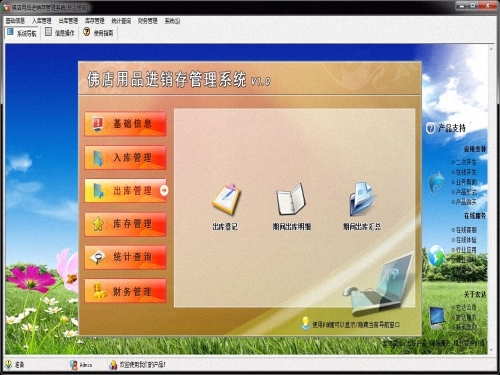This screenshot has width=500, height=375.
Task: Click the blue curved arrow icon in support panel
Action: (436, 182)
